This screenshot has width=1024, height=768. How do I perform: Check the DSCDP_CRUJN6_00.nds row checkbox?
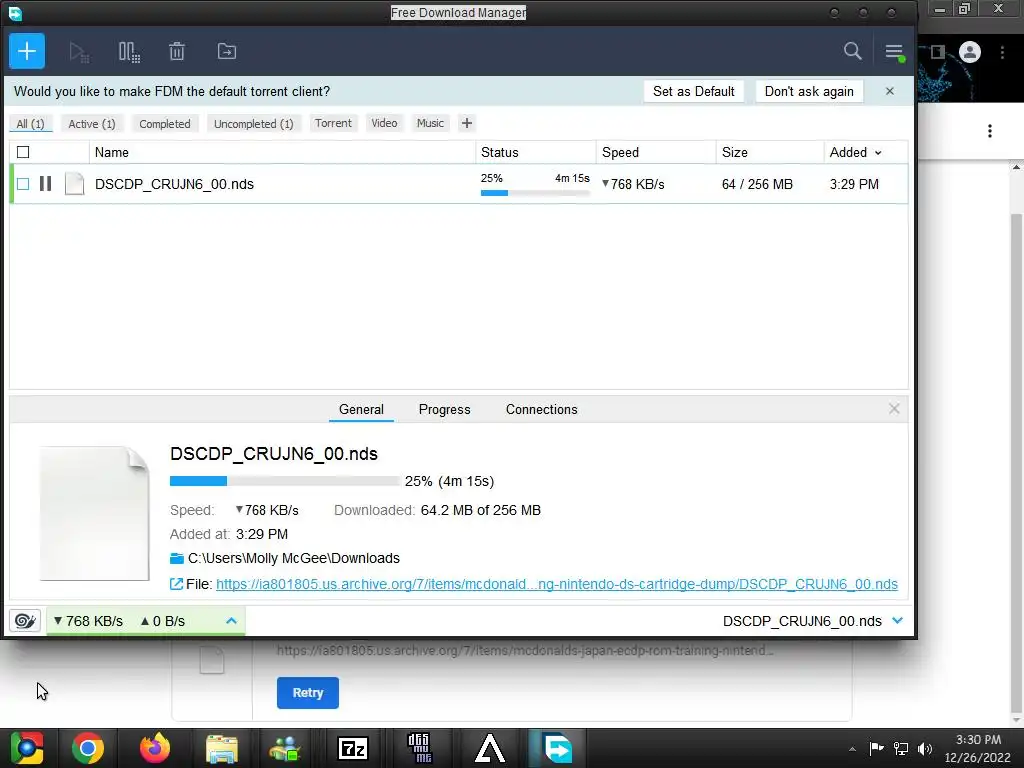point(23,184)
